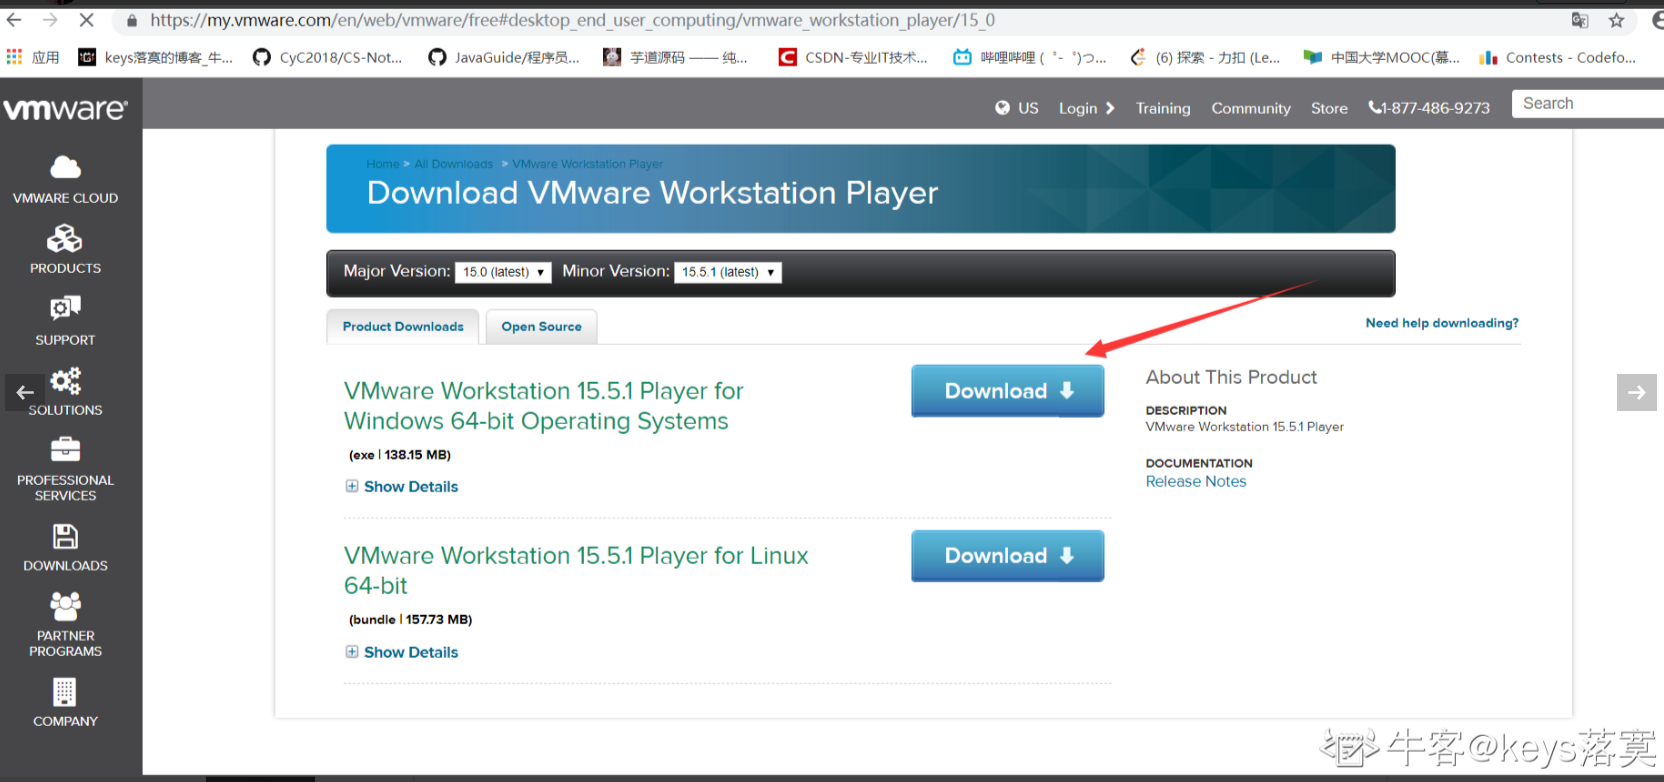Open the bilibili bookmark
The height and width of the screenshot is (782, 1664).
click(x=1030, y=58)
